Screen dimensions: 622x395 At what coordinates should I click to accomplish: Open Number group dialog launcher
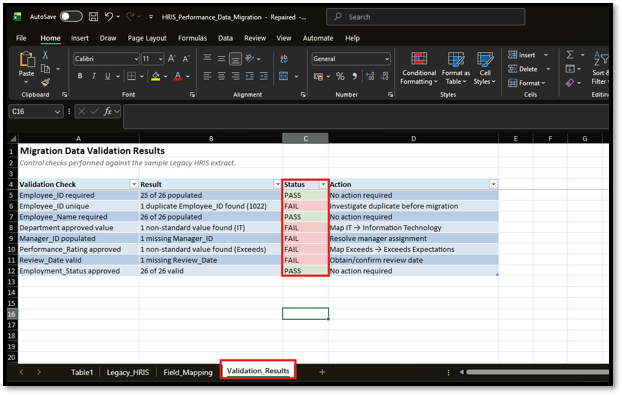click(390, 94)
